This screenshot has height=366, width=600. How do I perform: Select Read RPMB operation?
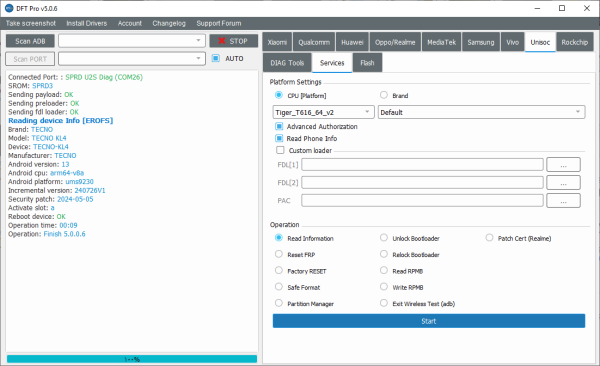[384, 270]
